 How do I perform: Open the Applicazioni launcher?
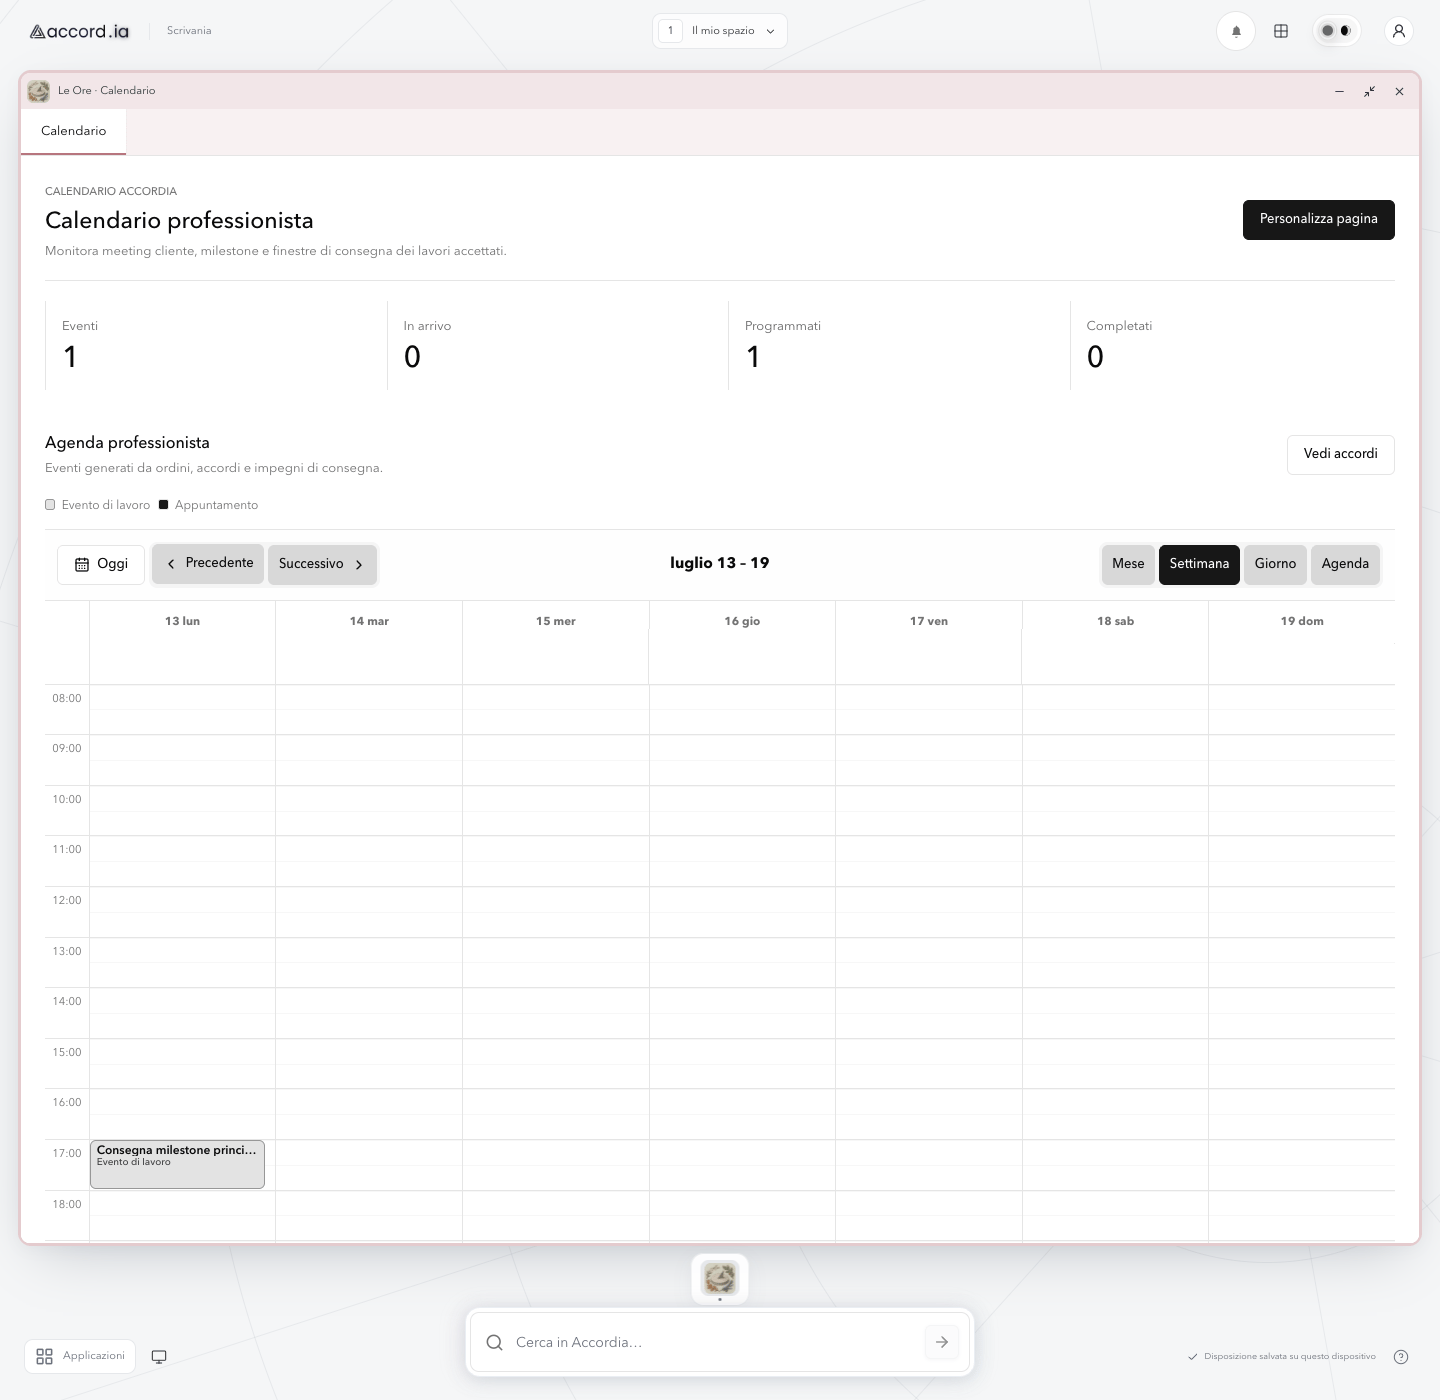coord(80,1356)
